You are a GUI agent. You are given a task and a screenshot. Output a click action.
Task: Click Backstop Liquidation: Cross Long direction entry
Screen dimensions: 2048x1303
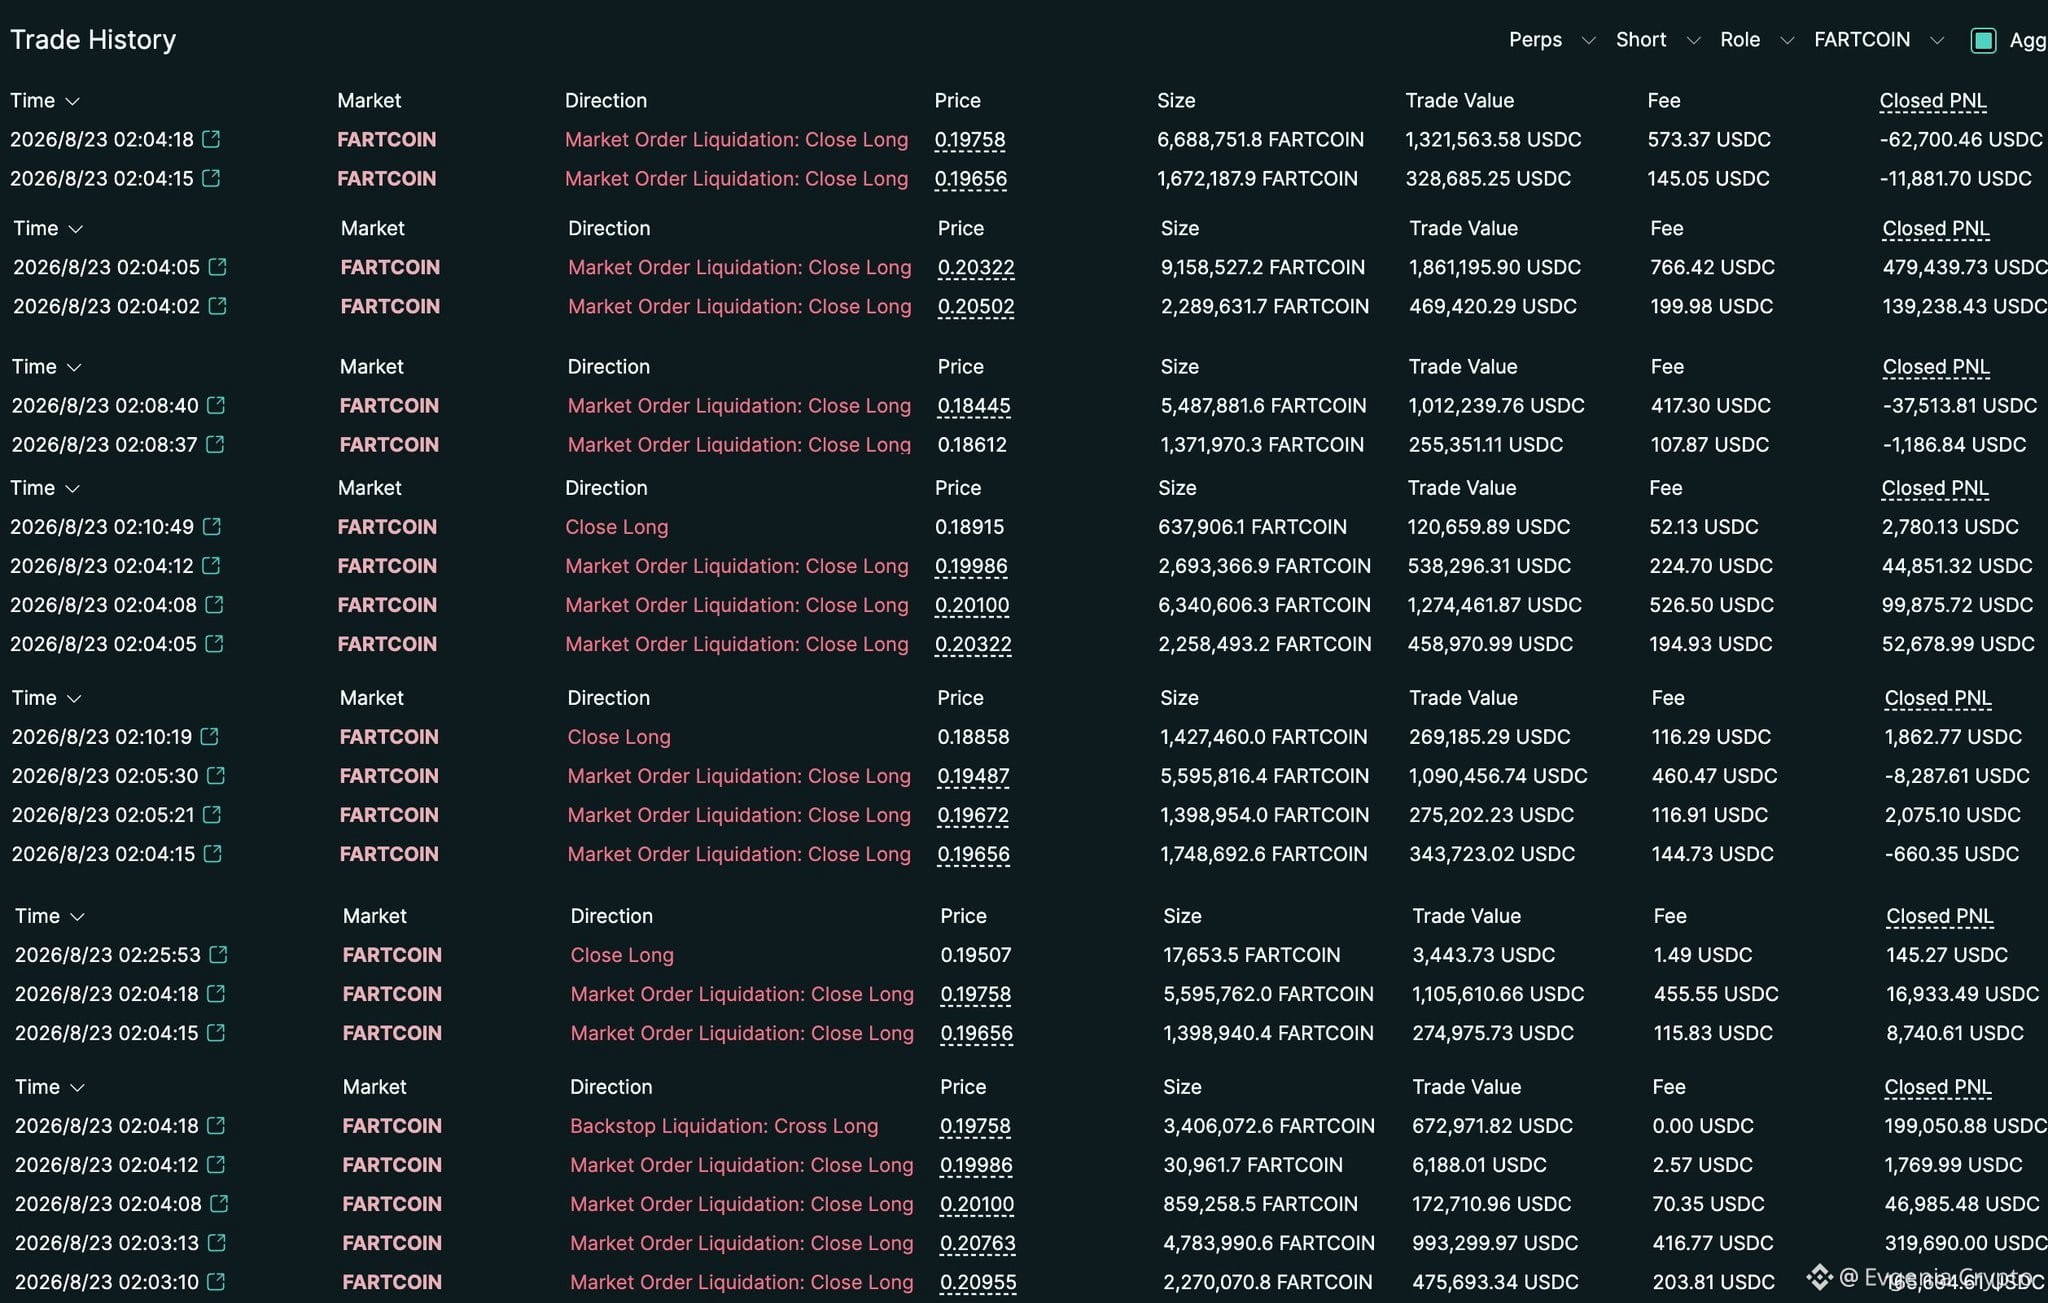pos(724,1125)
